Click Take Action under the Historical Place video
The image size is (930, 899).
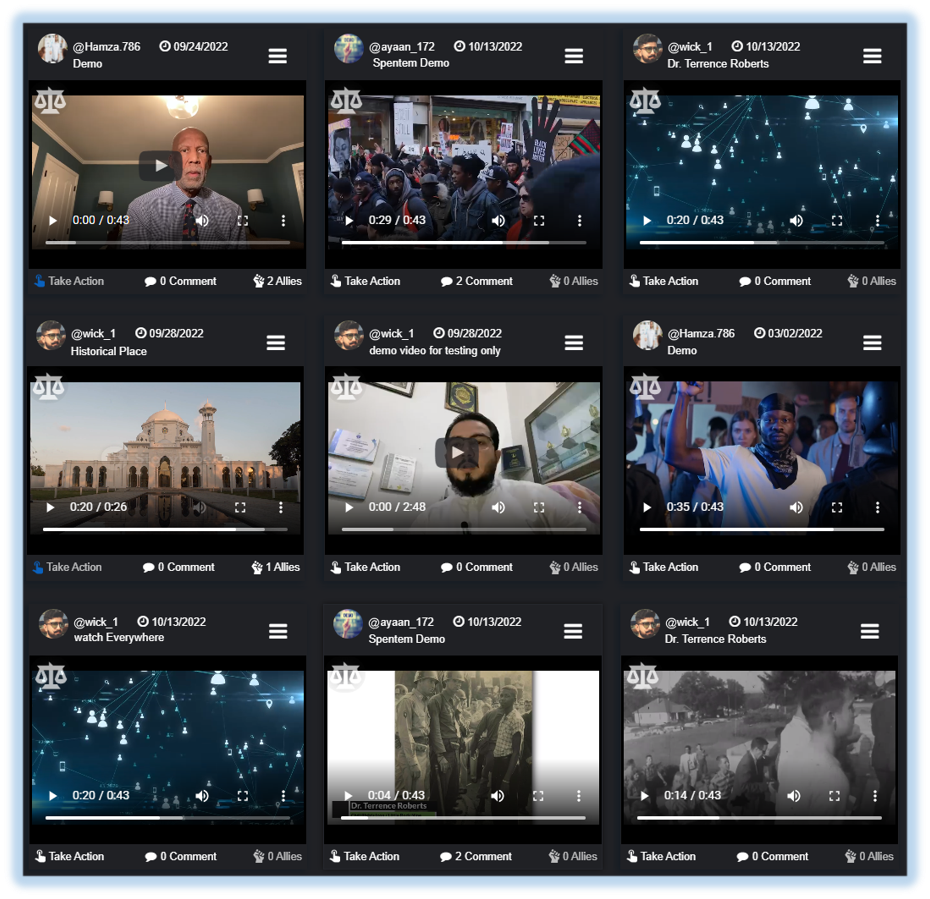66,567
